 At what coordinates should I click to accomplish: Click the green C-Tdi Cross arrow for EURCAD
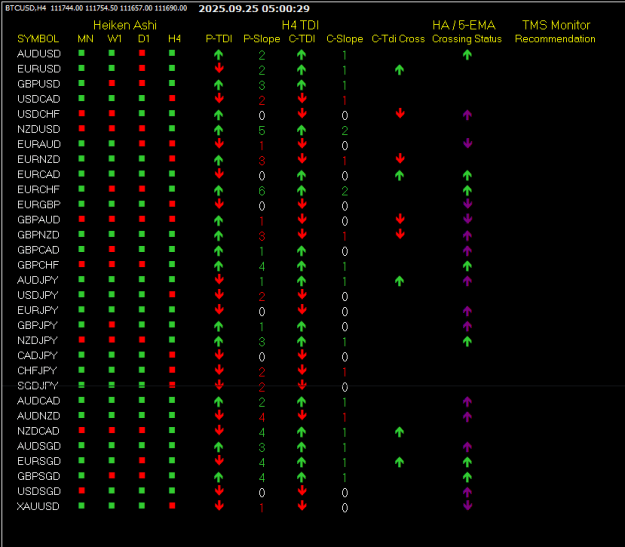coord(399,175)
